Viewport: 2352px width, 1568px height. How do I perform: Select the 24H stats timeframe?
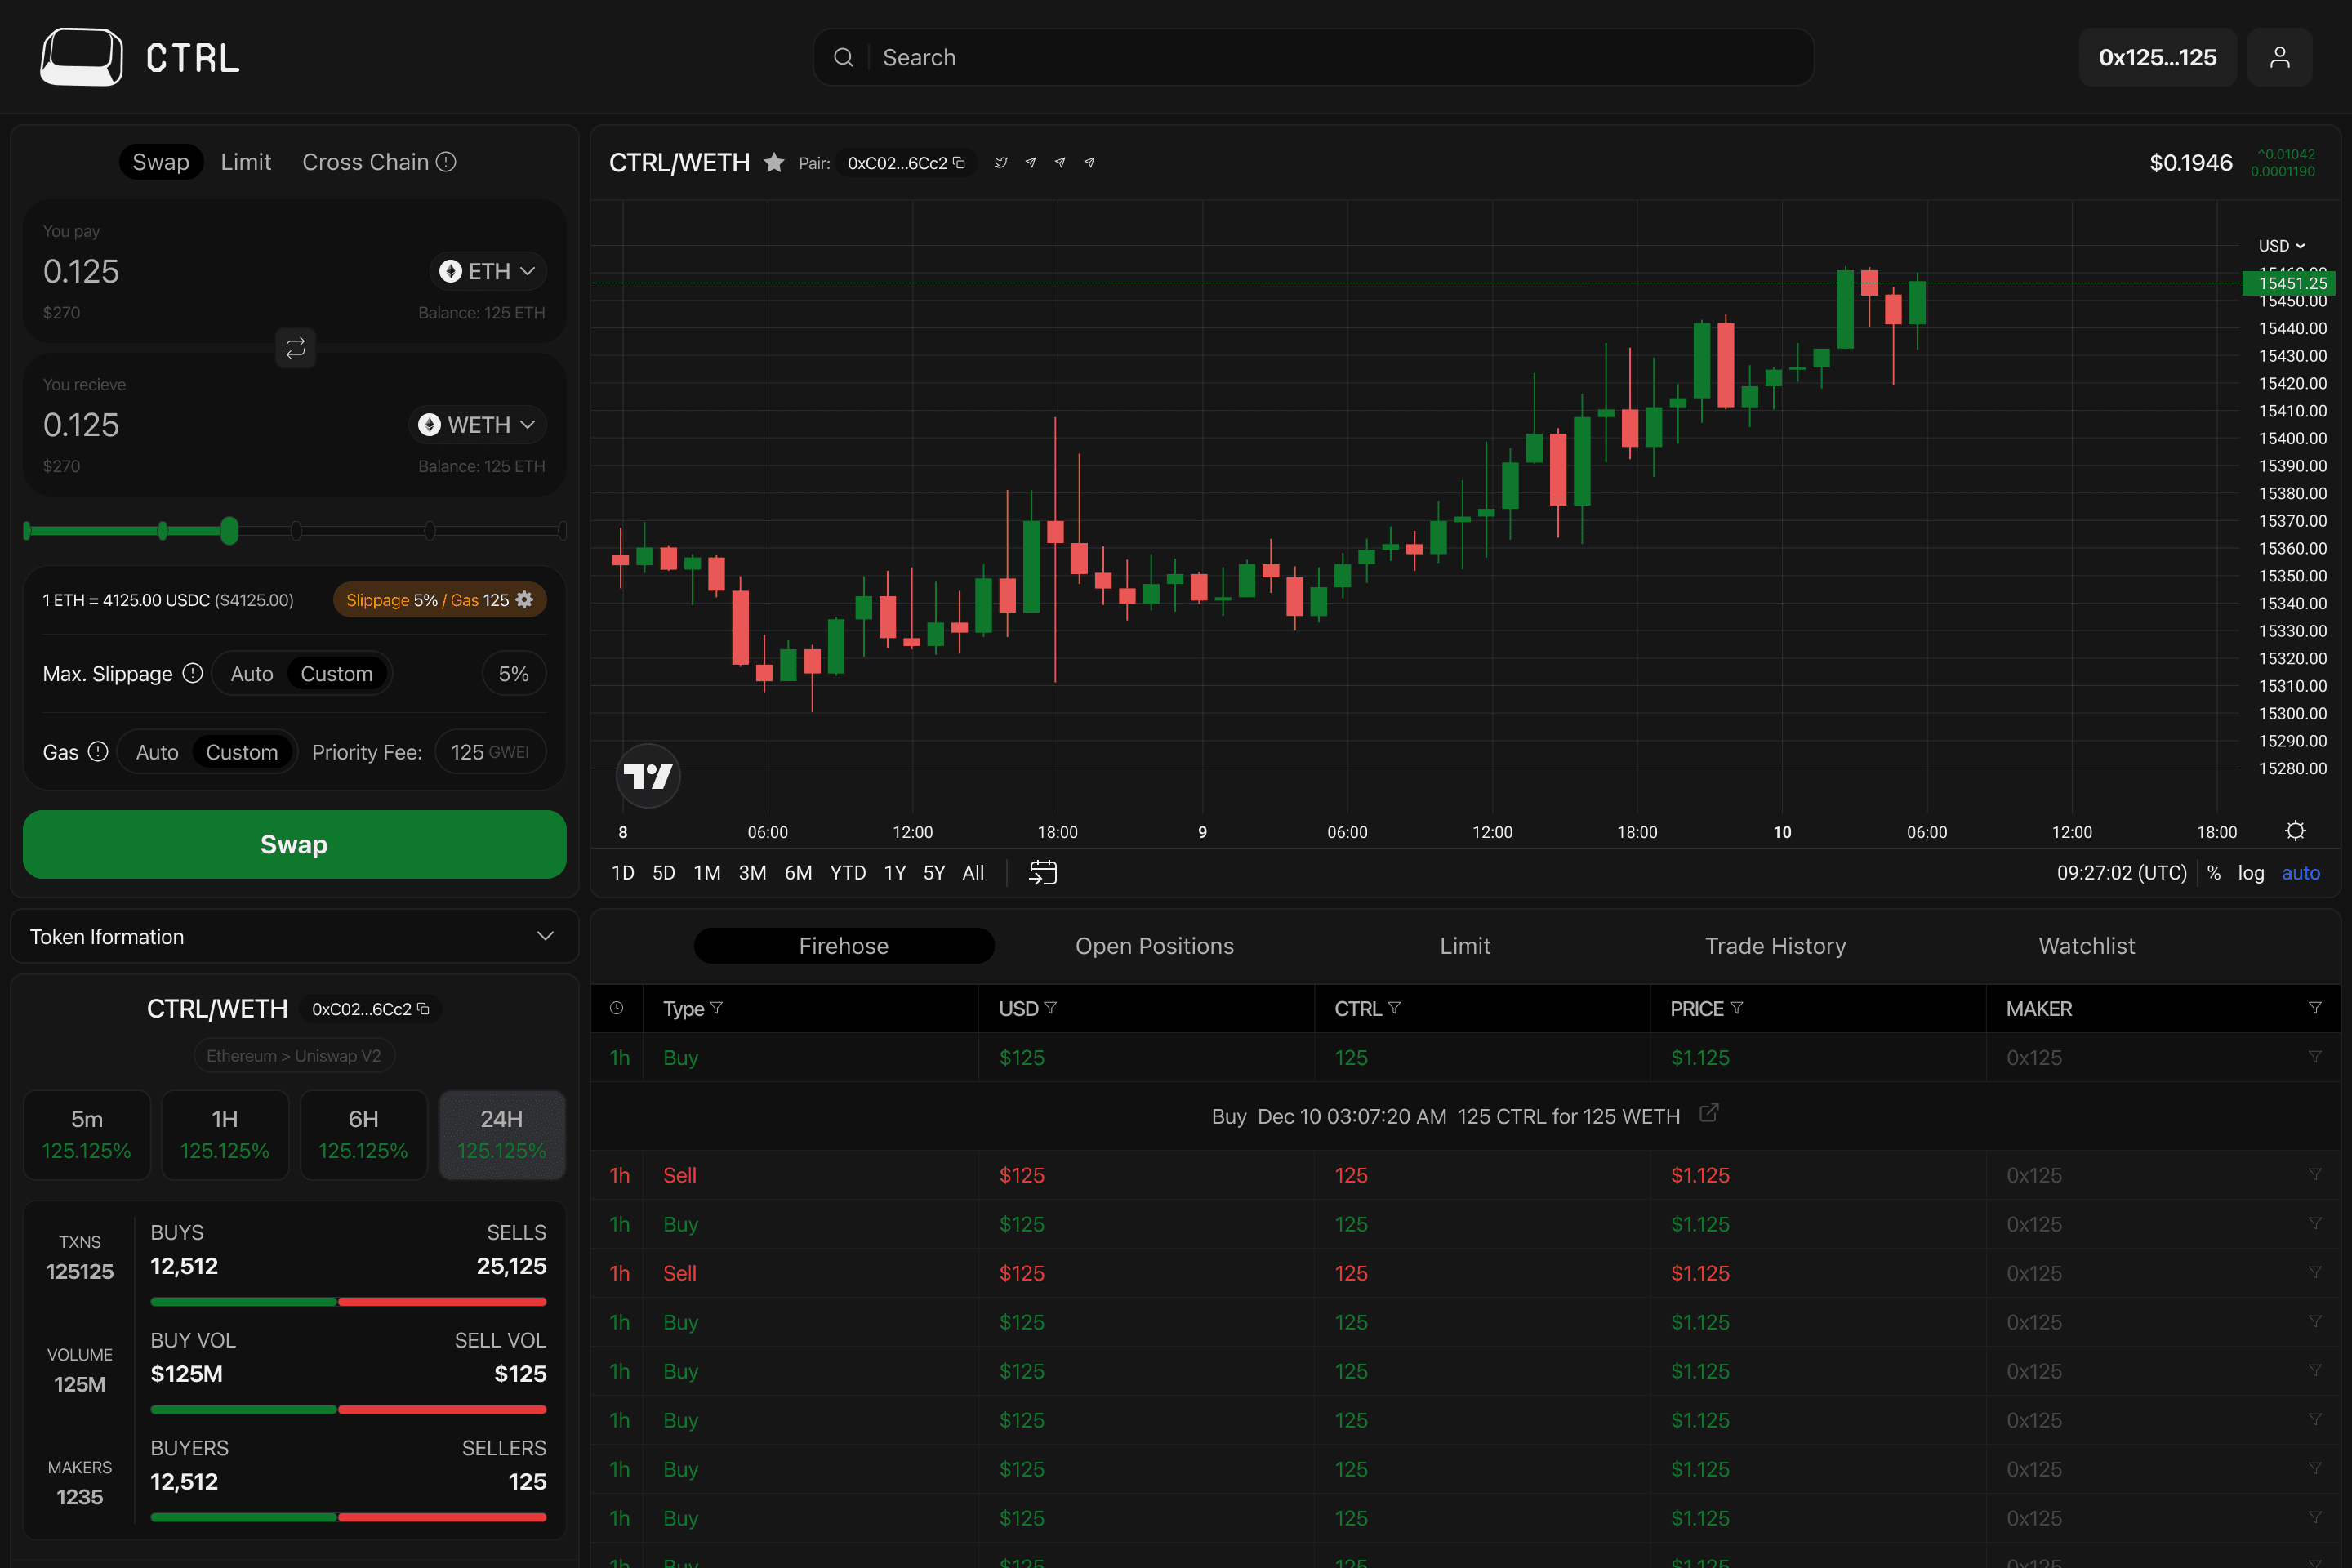click(502, 1135)
